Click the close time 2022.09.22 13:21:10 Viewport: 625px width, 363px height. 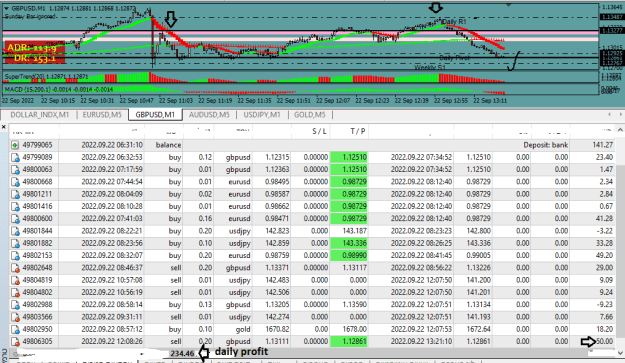tap(421, 341)
